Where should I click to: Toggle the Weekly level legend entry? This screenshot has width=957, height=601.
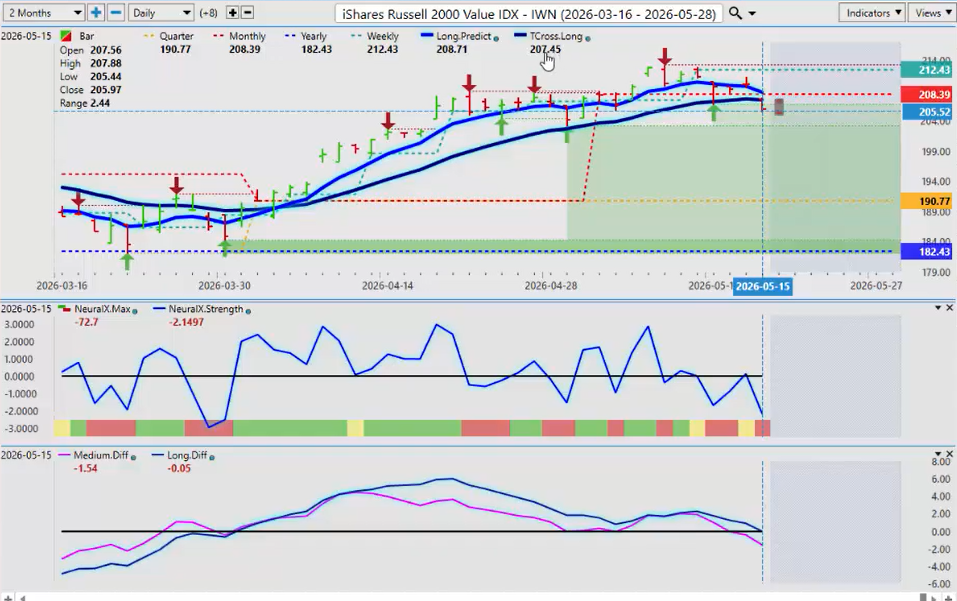[x=375, y=37]
